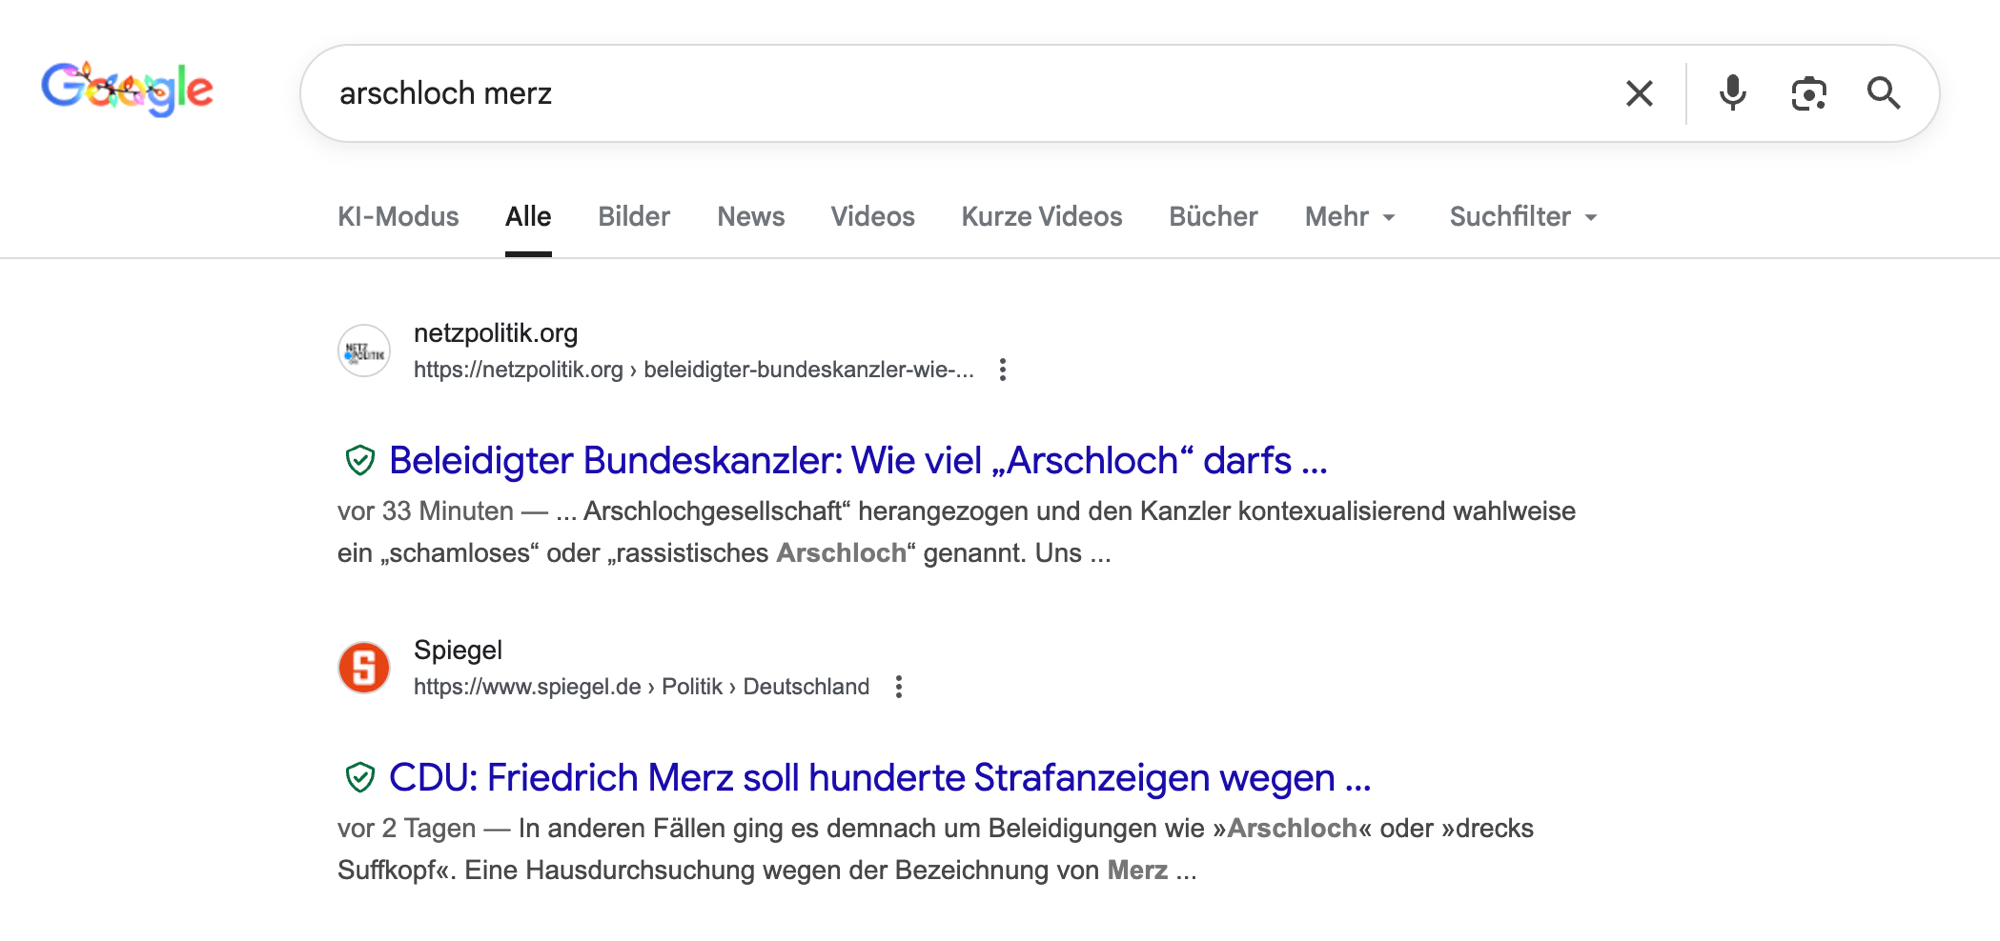
Task: Click the Google logo to go home
Action: point(127,89)
